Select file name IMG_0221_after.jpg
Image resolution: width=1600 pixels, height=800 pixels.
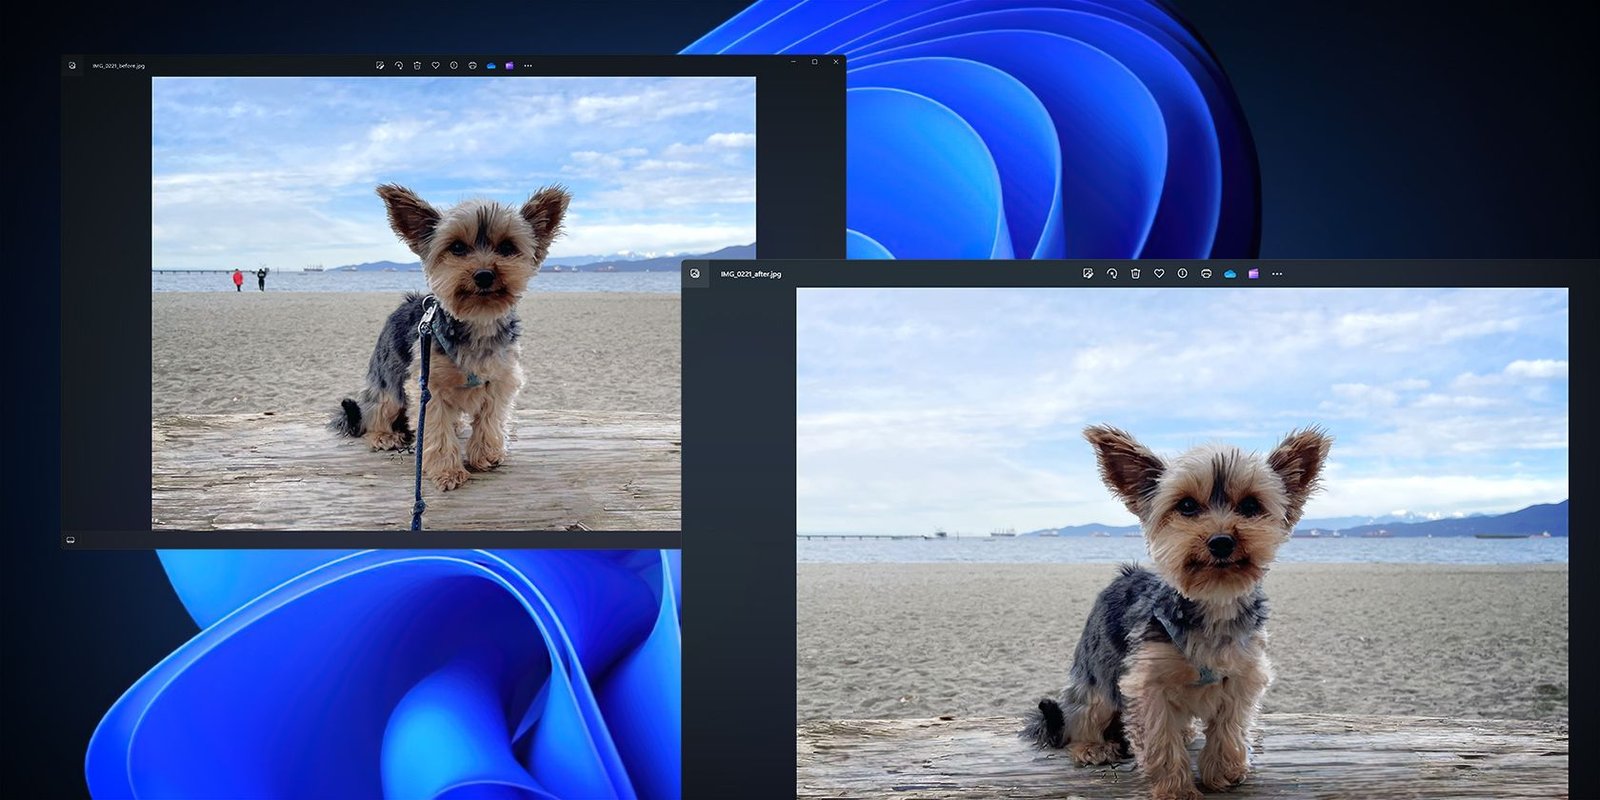tap(751, 274)
